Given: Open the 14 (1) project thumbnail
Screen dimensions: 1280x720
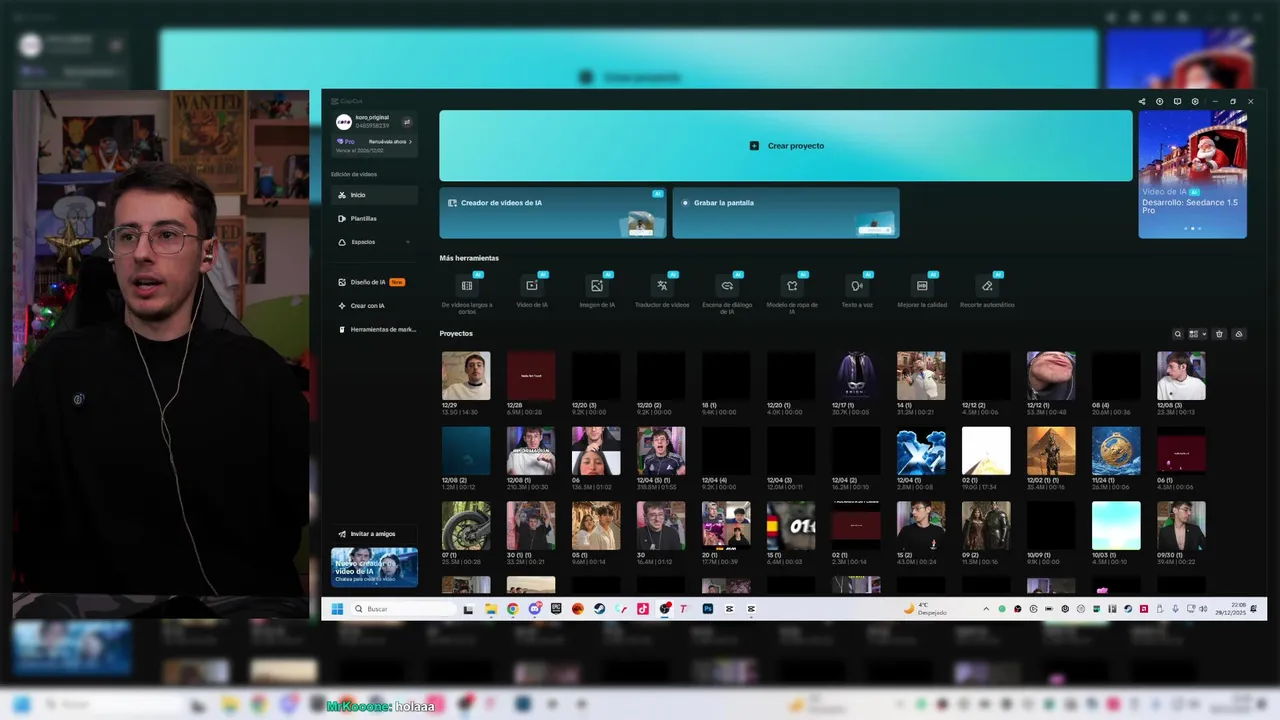Looking at the screenshot, I should tap(921, 376).
